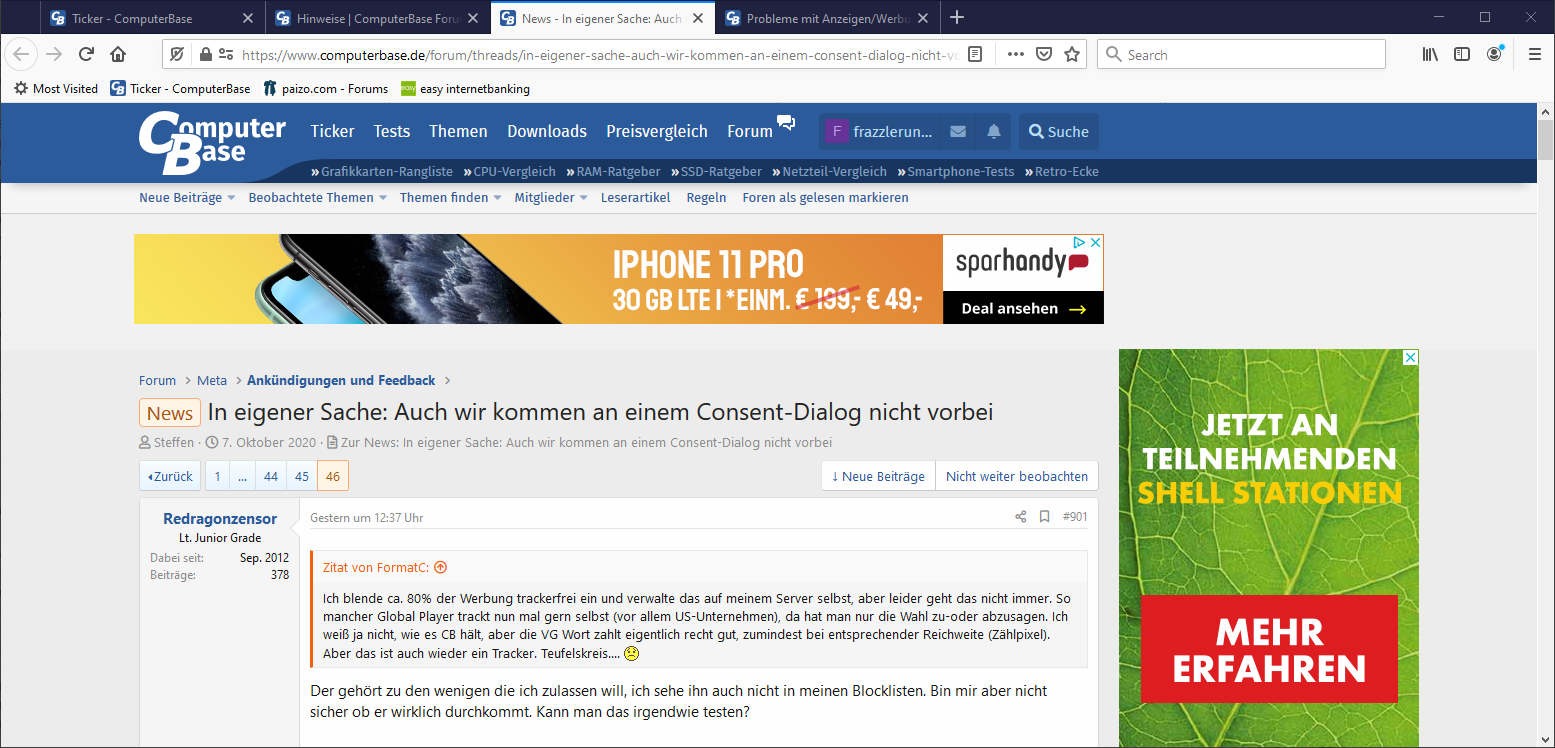Open Tests in site navigation
1555x748 pixels.
click(392, 131)
